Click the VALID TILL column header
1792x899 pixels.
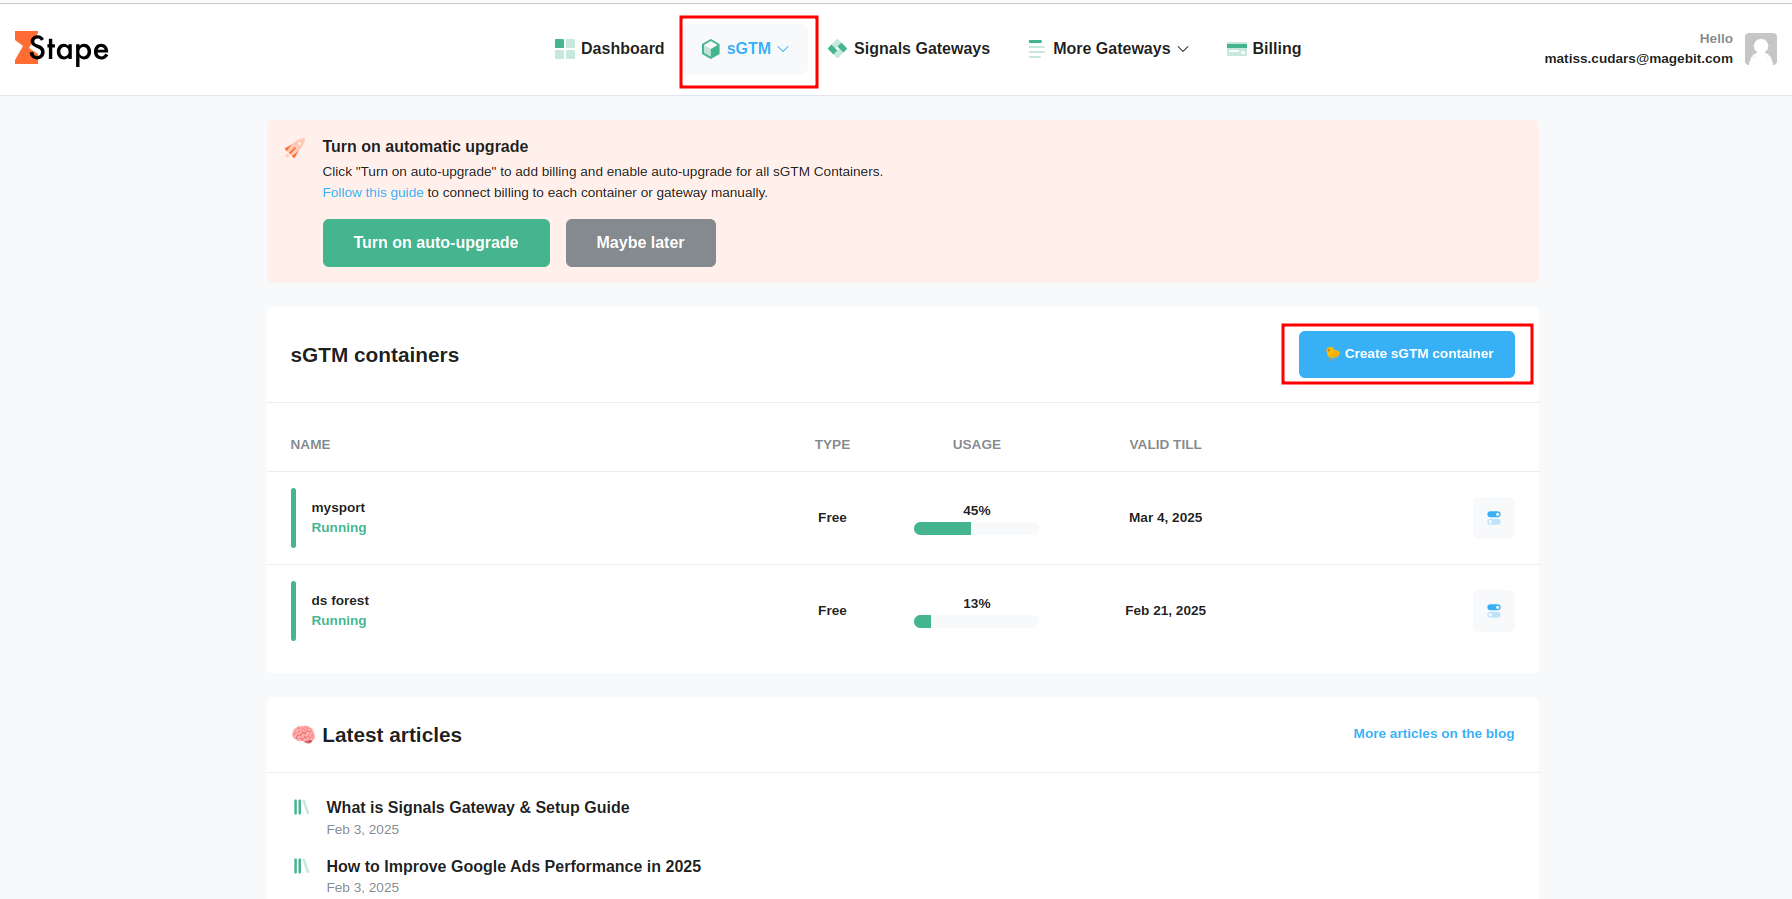[1166, 445]
